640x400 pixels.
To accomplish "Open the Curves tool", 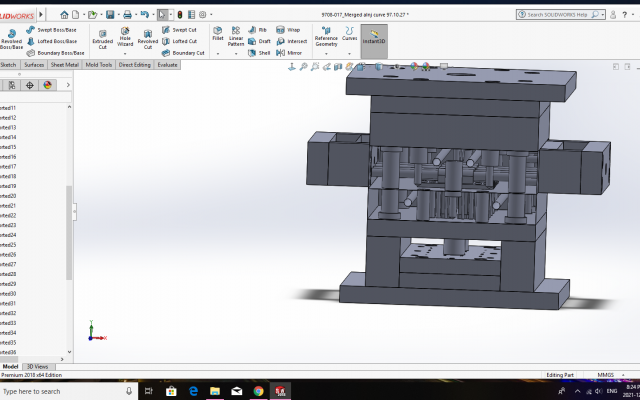I will 349,33.
